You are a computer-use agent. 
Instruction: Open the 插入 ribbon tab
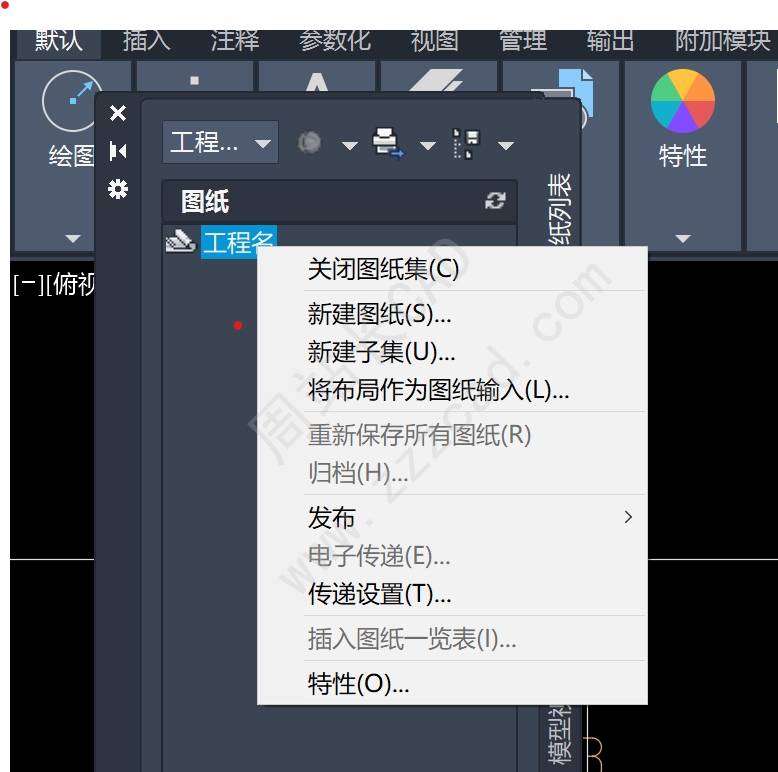click(146, 41)
